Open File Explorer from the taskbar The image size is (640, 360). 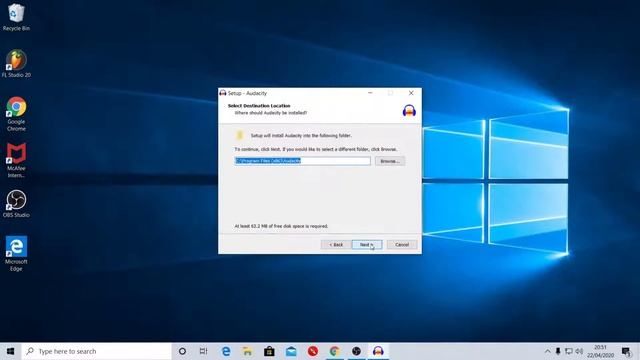point(247,351)
